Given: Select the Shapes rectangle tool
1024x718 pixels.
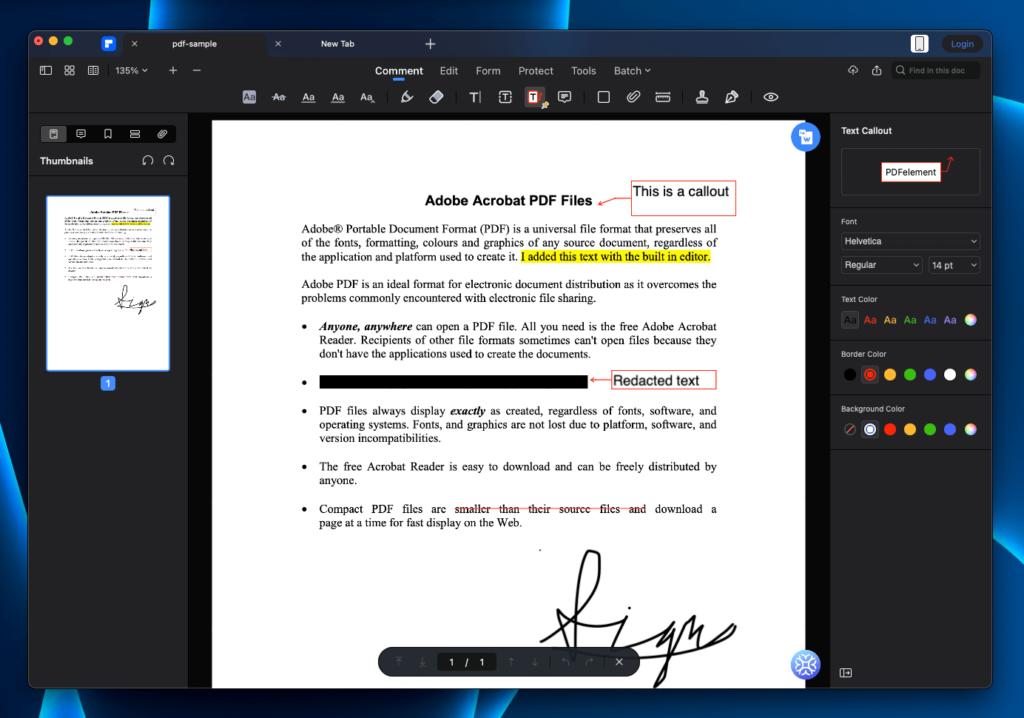Looking at the screenshot, I should point(603,97).
